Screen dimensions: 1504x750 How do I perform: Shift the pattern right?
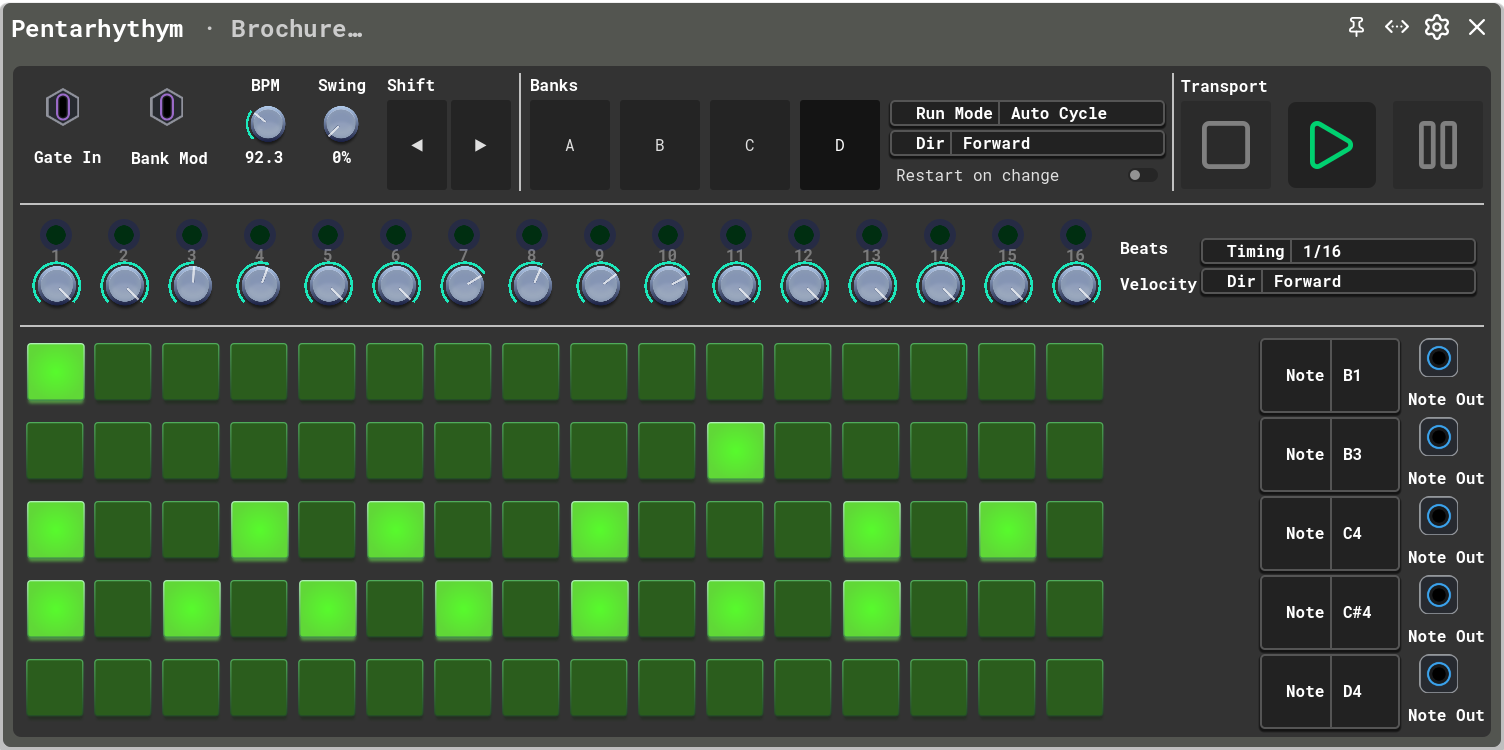(x=481, y=145)
